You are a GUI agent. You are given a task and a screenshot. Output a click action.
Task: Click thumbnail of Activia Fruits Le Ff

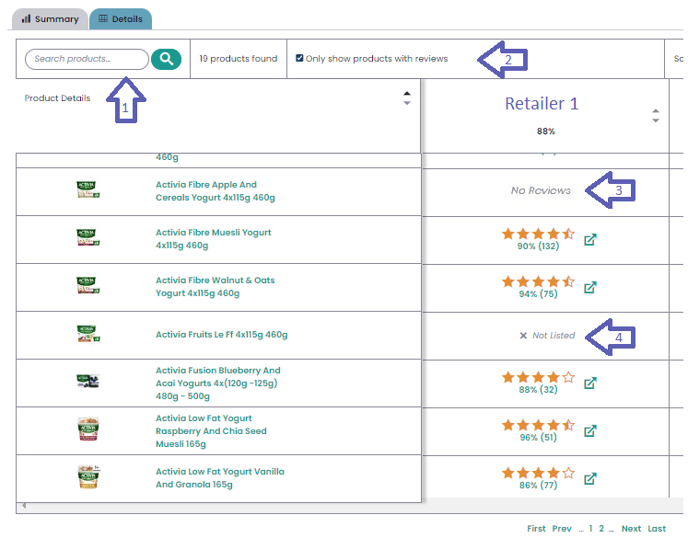coord(88,334)
